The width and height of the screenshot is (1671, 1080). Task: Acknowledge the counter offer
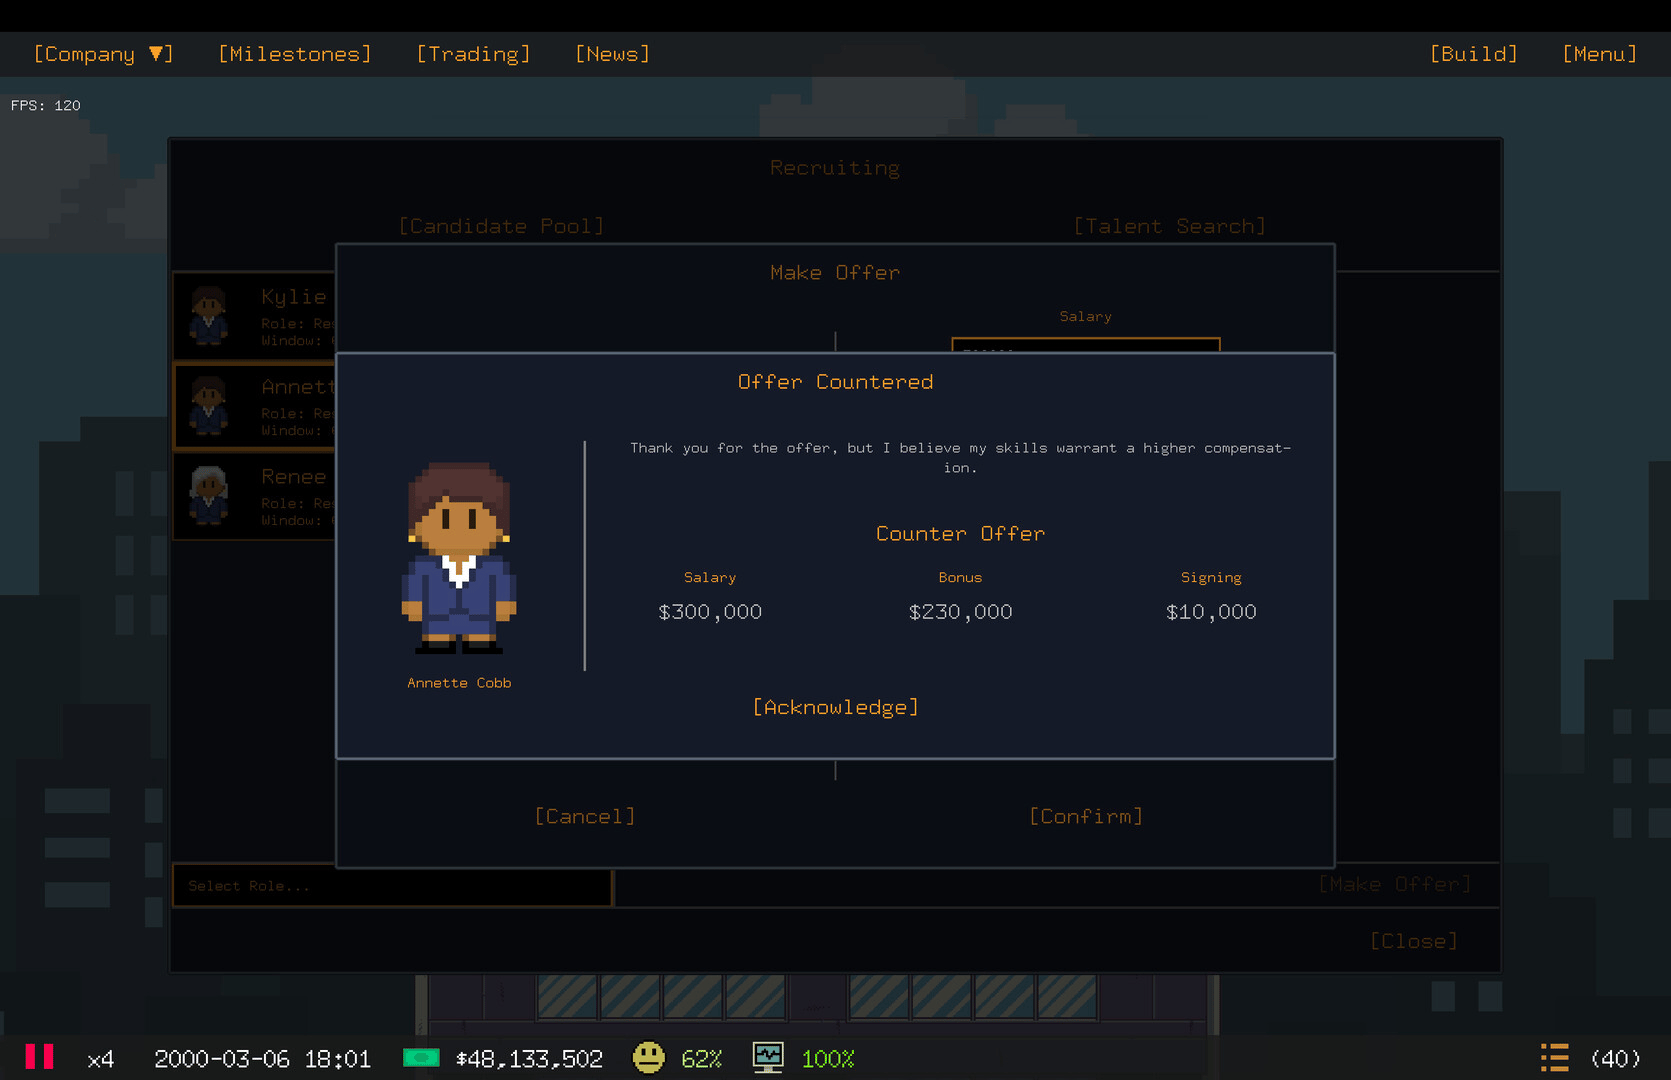coord(835,707)
